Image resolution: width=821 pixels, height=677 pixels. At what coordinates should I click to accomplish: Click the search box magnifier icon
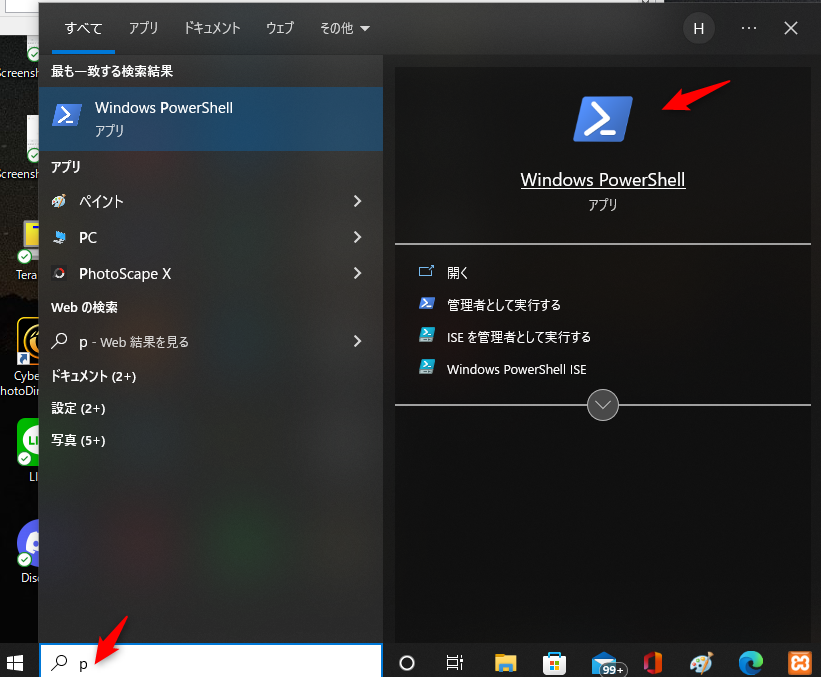click(x=59, y=662)
